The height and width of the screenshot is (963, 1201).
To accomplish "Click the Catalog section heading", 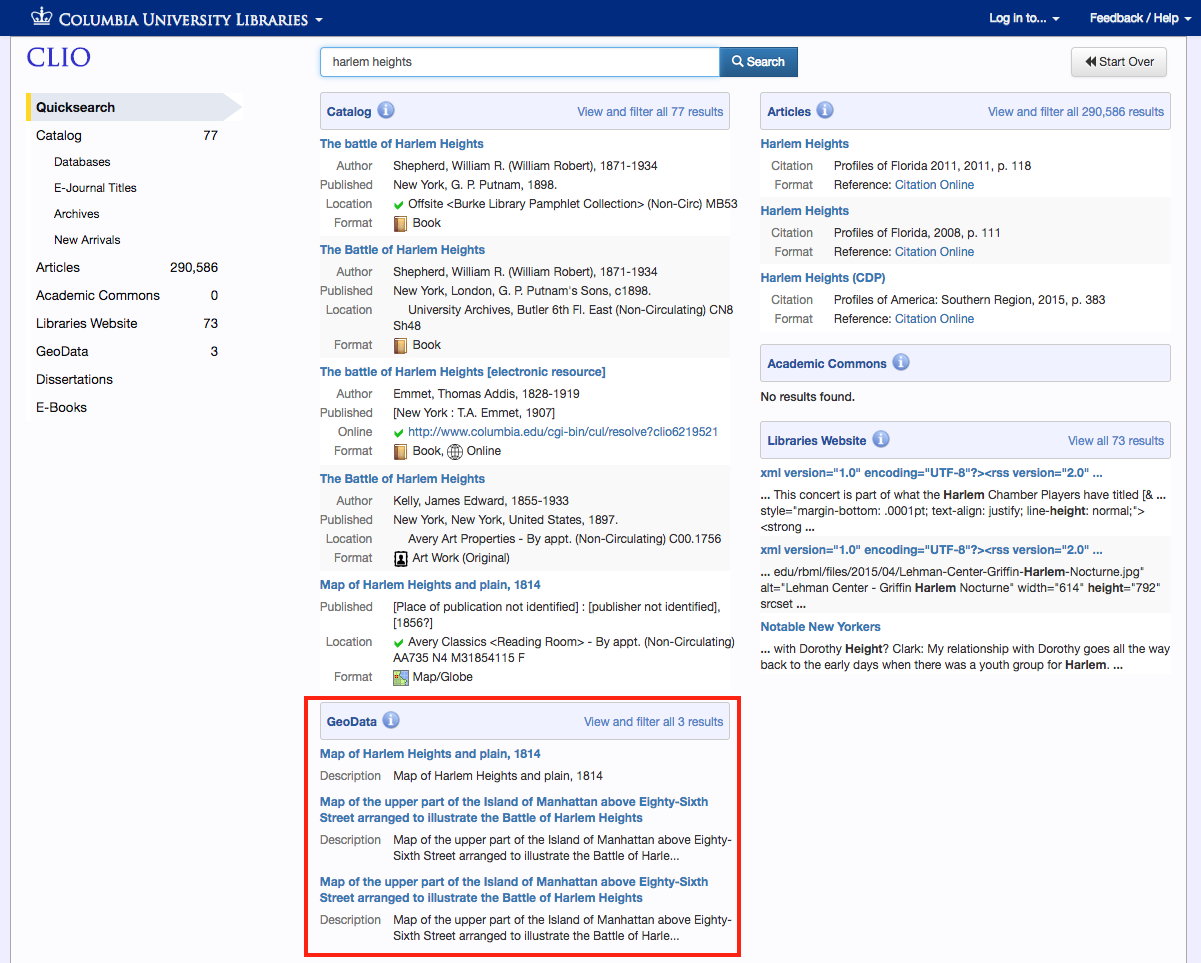I will point(349,112).
